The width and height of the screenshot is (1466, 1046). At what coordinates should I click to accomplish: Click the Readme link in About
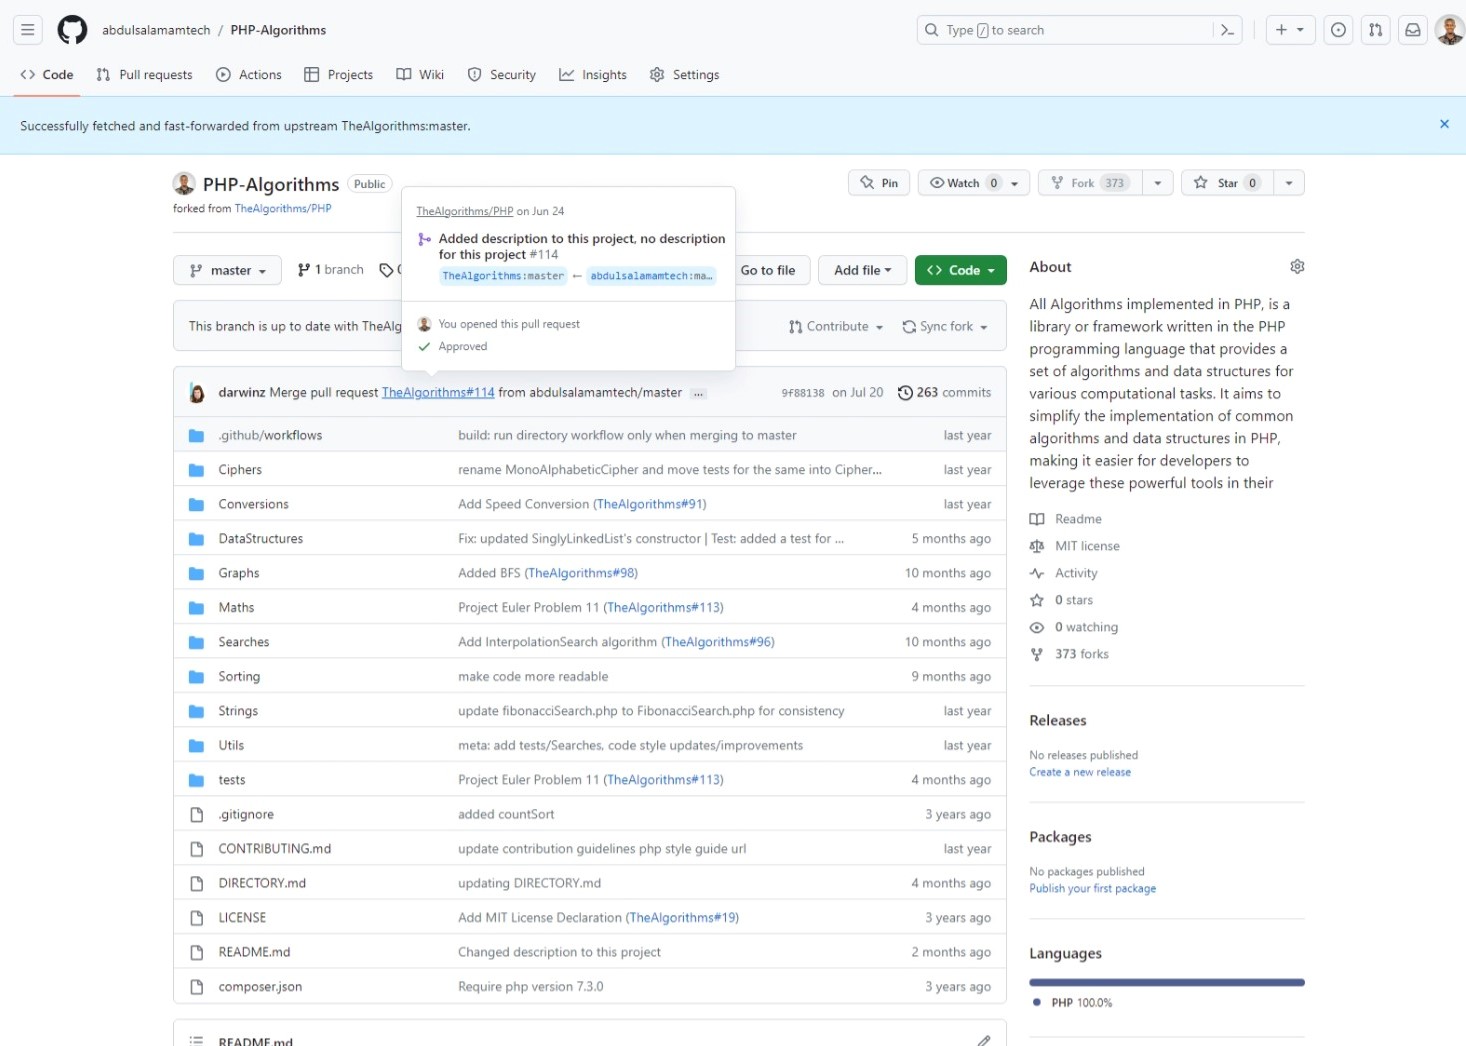[x=1066, y=519]
